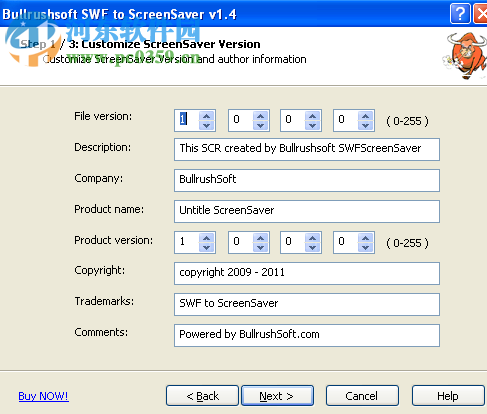Increase fourth Product version number spinner
The width and height of the screenshot is (487, 414).
[x=366, y=238]
